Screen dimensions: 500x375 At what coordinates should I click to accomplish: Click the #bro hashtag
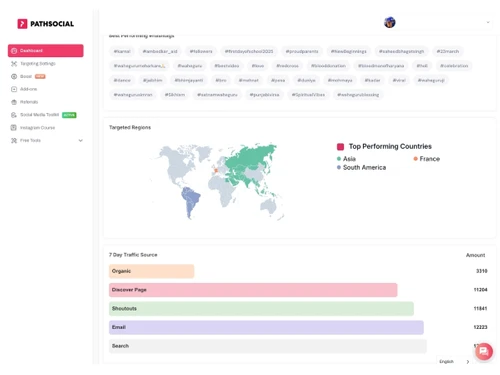221,80
